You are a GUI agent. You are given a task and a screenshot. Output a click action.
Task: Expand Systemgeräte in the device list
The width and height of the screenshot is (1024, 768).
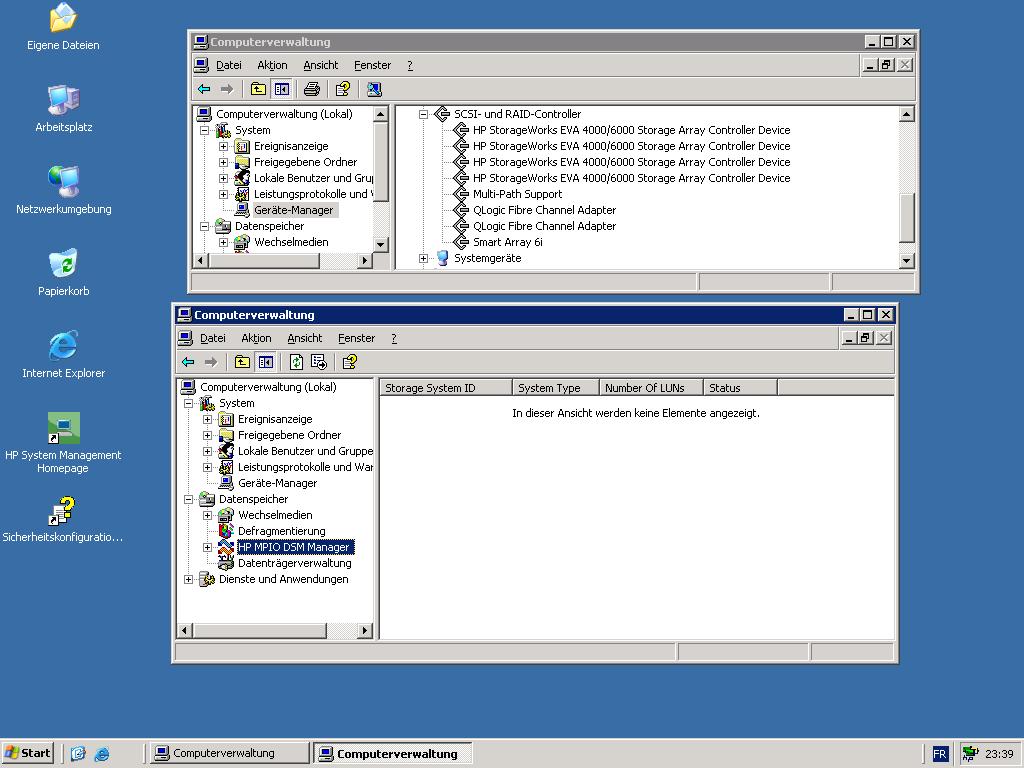pyautogui.click(x=423, y=259)
